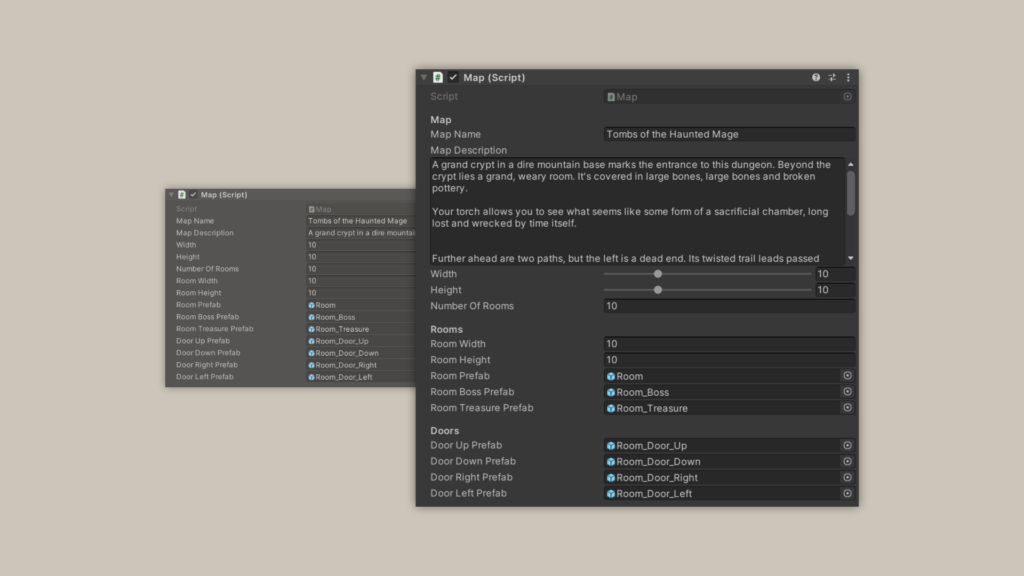Click object picker circle for Room Prefab

[x=847, y=376]
